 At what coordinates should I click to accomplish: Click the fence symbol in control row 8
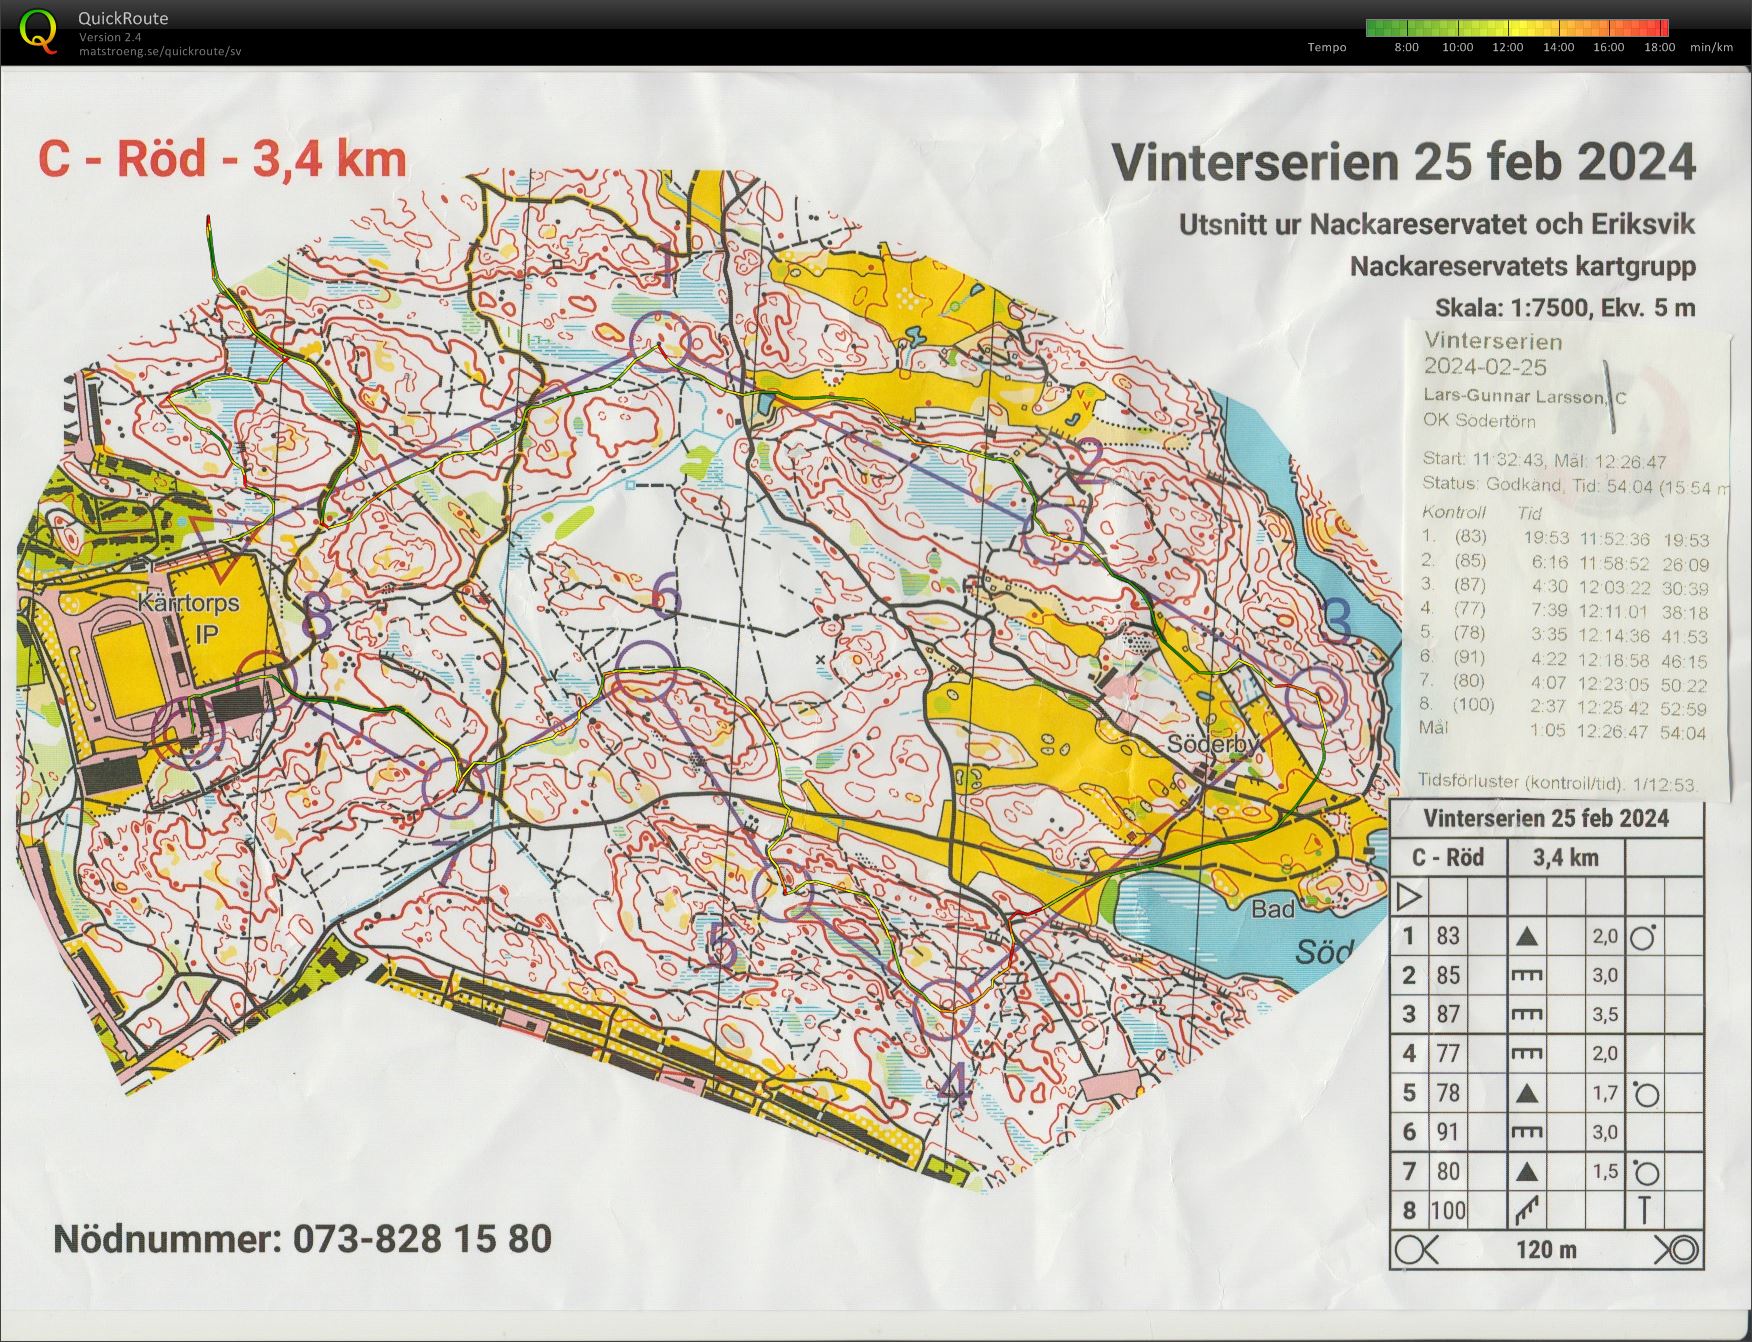click(x=1526, y=1211)
